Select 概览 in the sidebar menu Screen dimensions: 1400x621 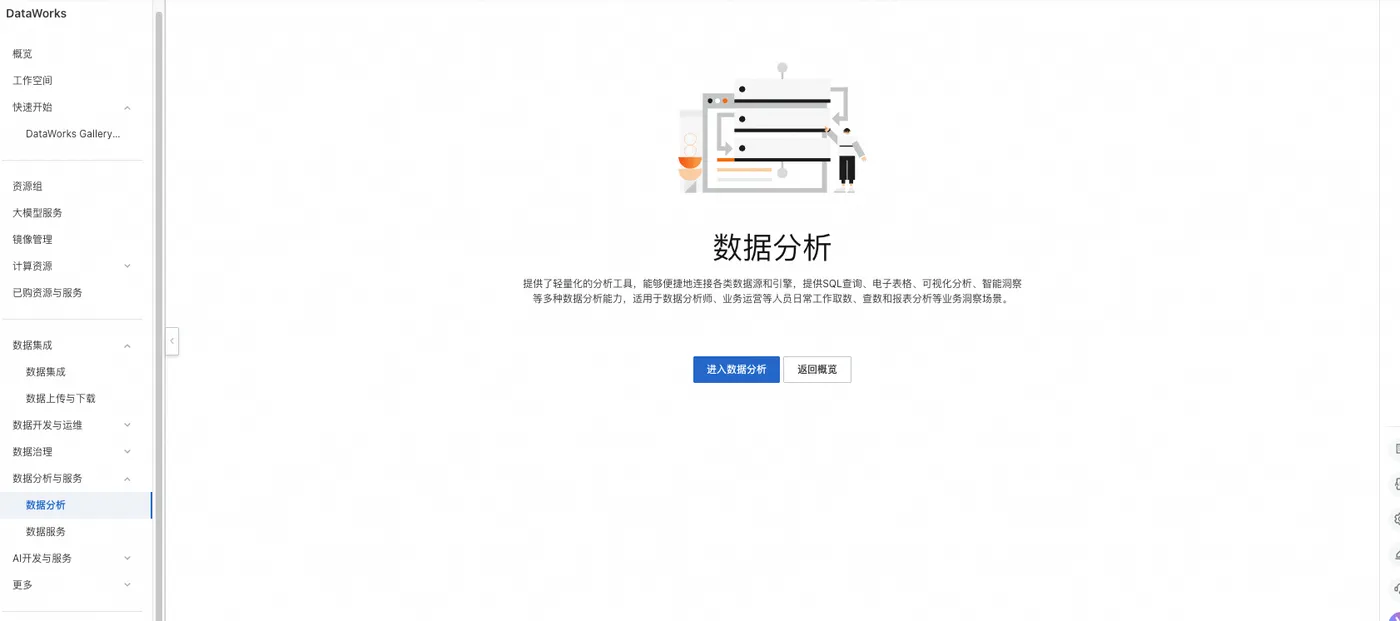[21, 53]
